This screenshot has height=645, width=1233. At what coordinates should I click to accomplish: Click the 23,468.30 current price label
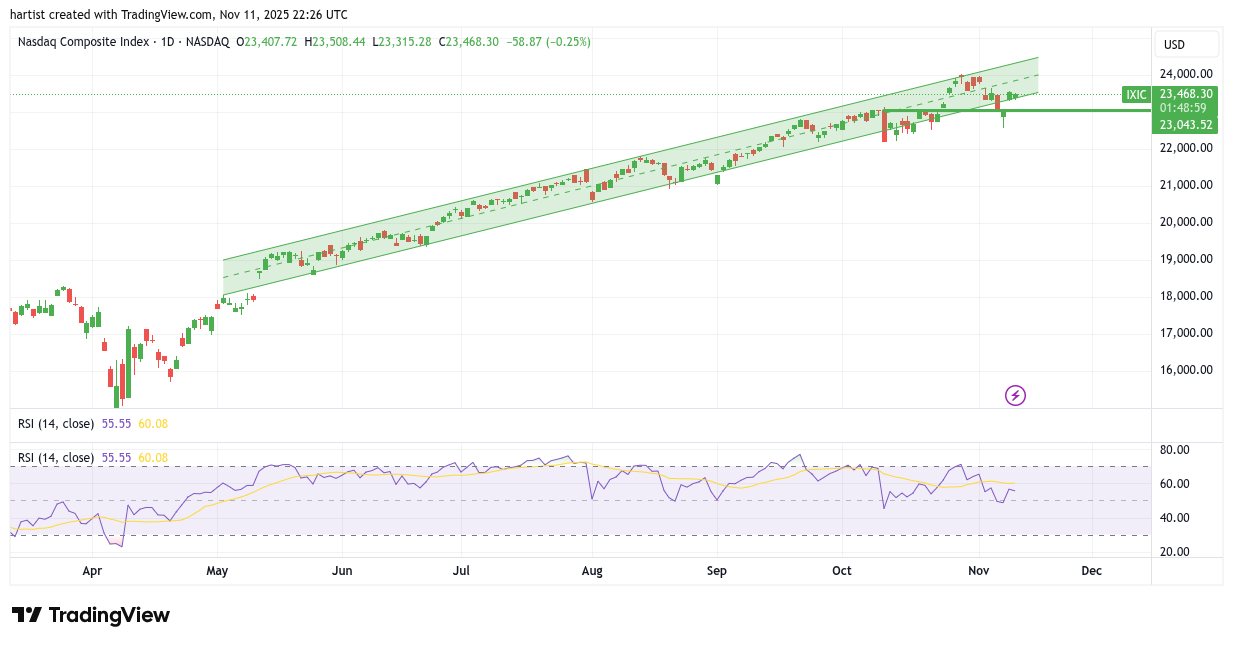(x=1186, y=94)
